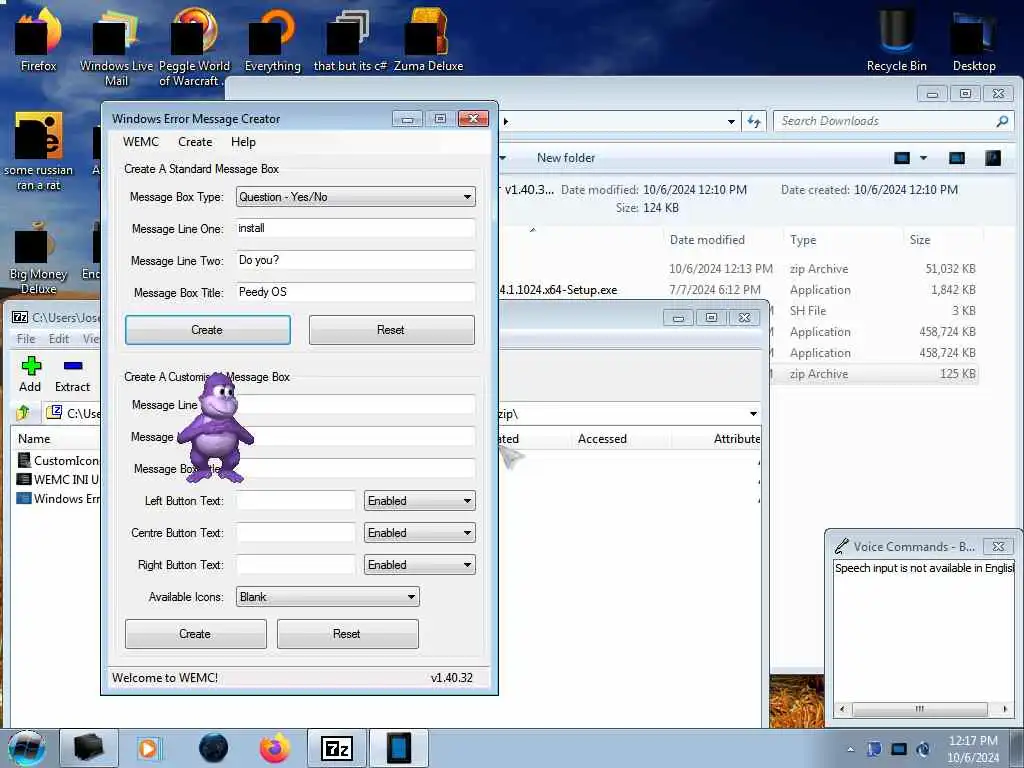The width and height of the screenshot is (1024, 768).
Task: Click the Explorer change view icon
Action: tap(902, 158)
